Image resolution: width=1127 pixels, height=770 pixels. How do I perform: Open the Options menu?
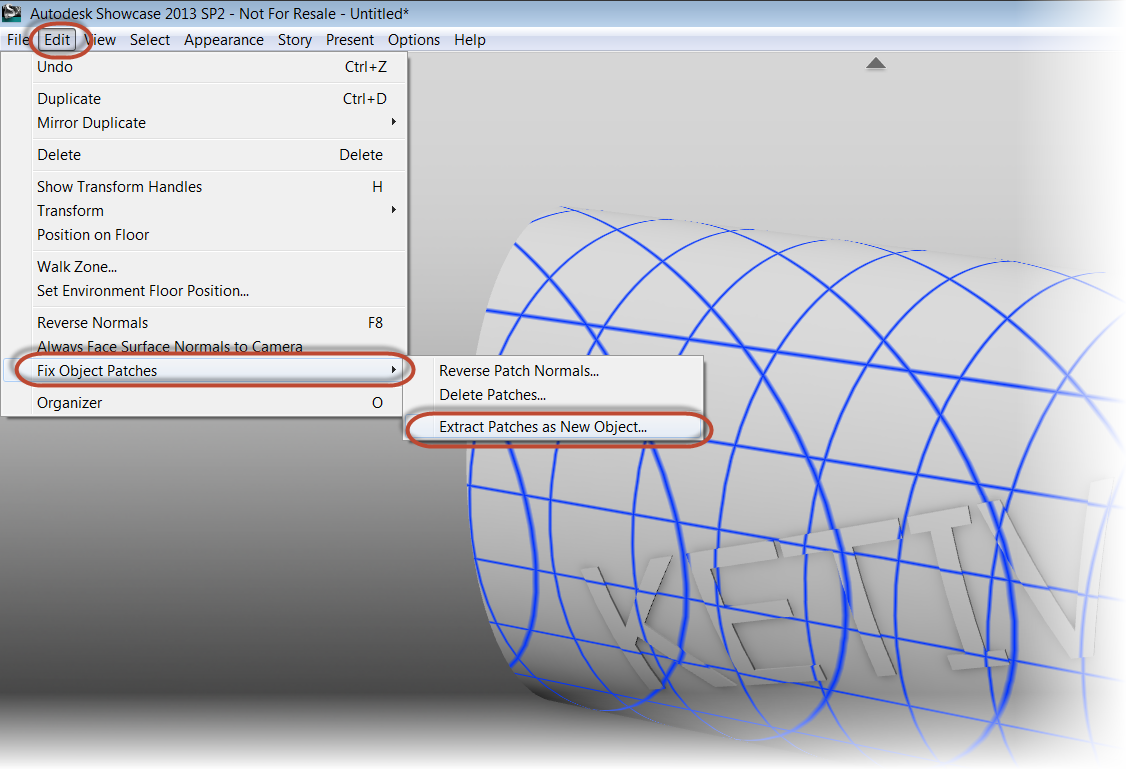coord(413,39)
